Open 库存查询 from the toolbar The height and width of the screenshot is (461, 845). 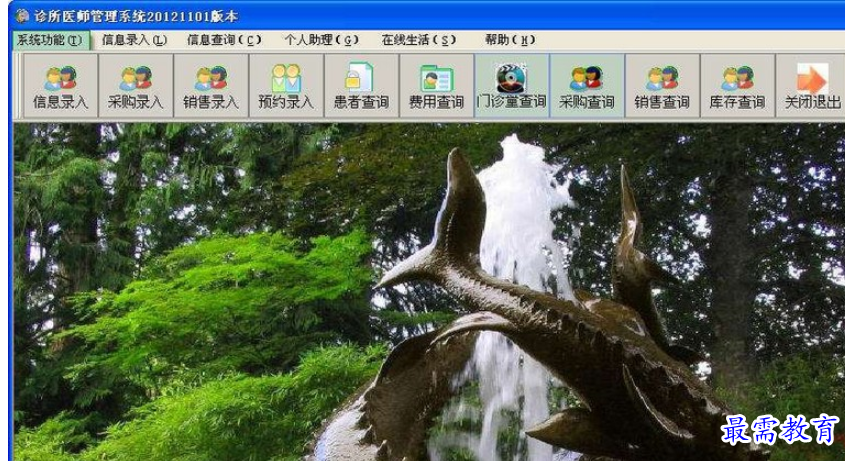[x=737, y=86]
